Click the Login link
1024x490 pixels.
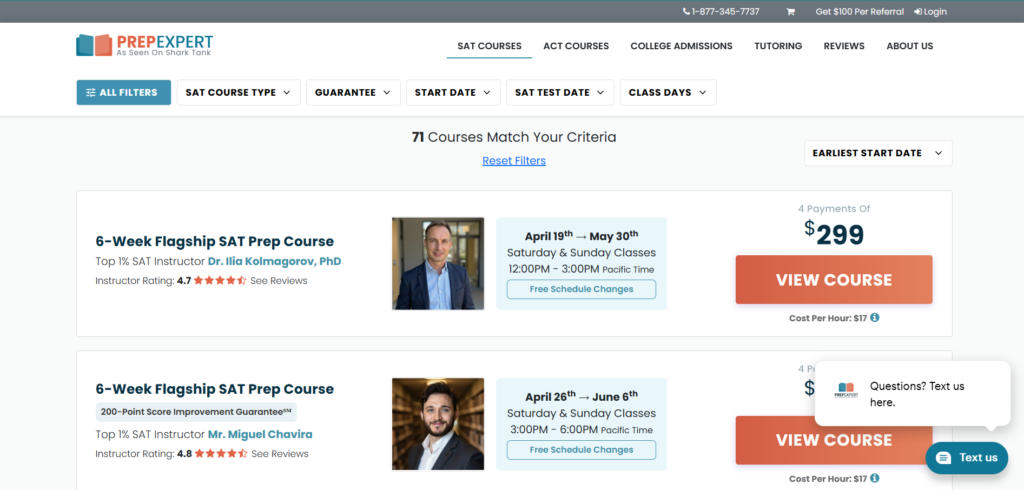click(x=930, y=12)
